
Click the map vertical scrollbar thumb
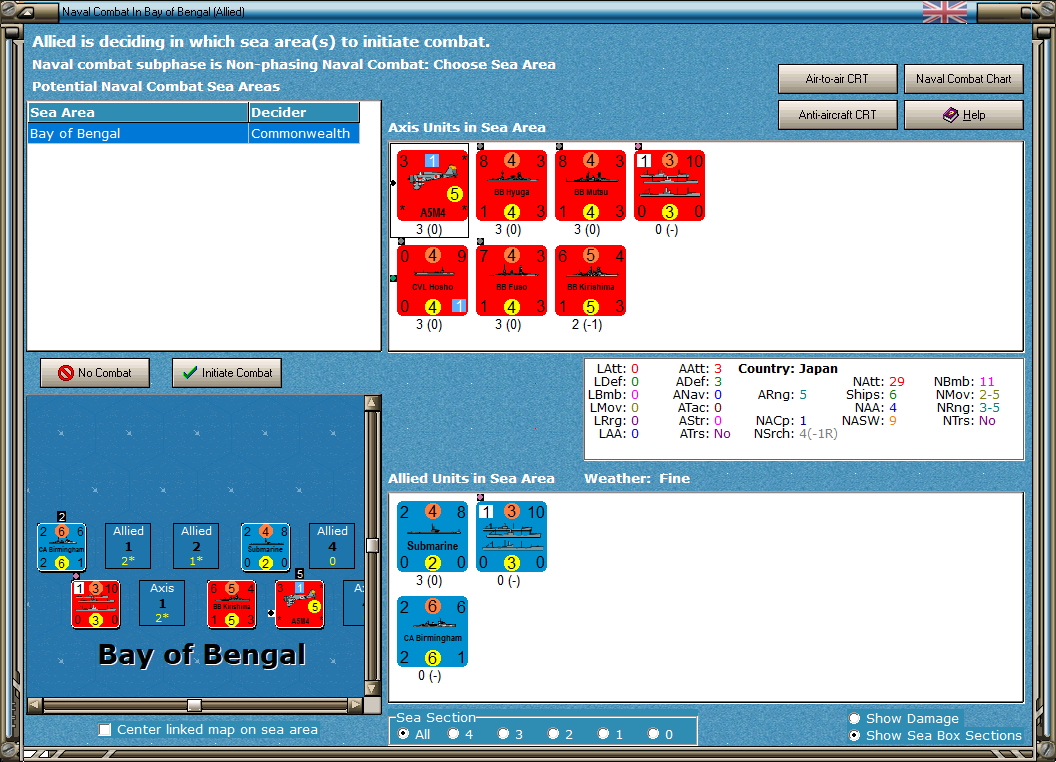pyautogui.click(x=372, y=545)
